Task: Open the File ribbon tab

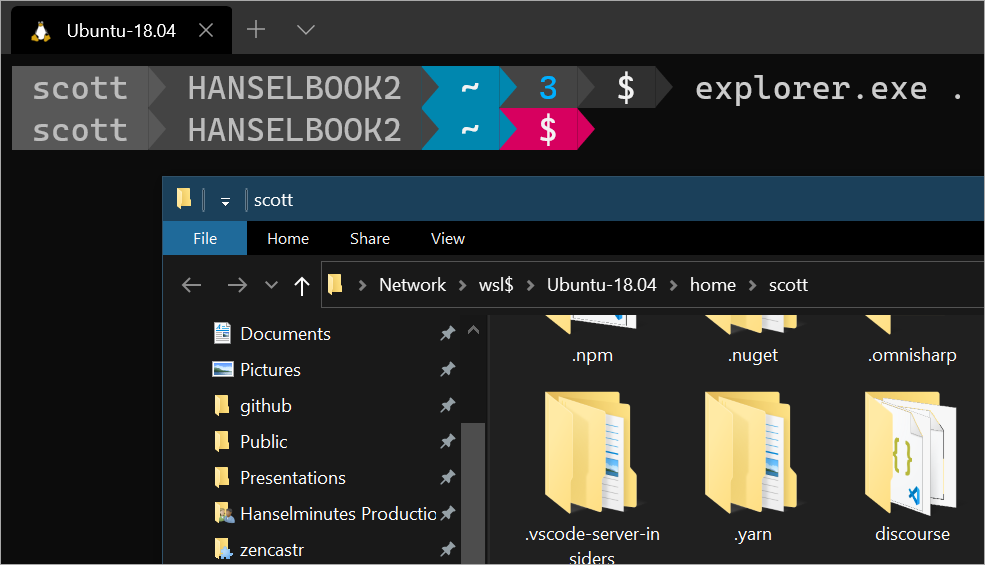Action: 205,239
